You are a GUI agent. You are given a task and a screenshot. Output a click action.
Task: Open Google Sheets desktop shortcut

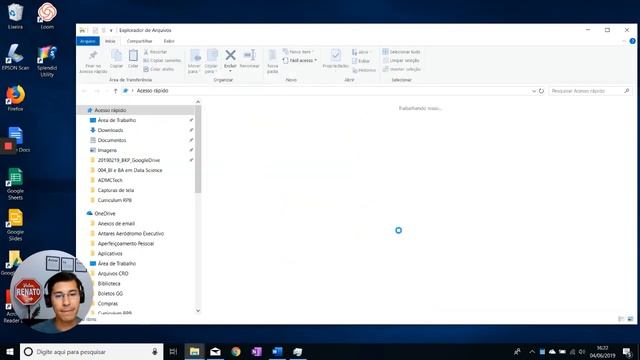click(16, 184)
